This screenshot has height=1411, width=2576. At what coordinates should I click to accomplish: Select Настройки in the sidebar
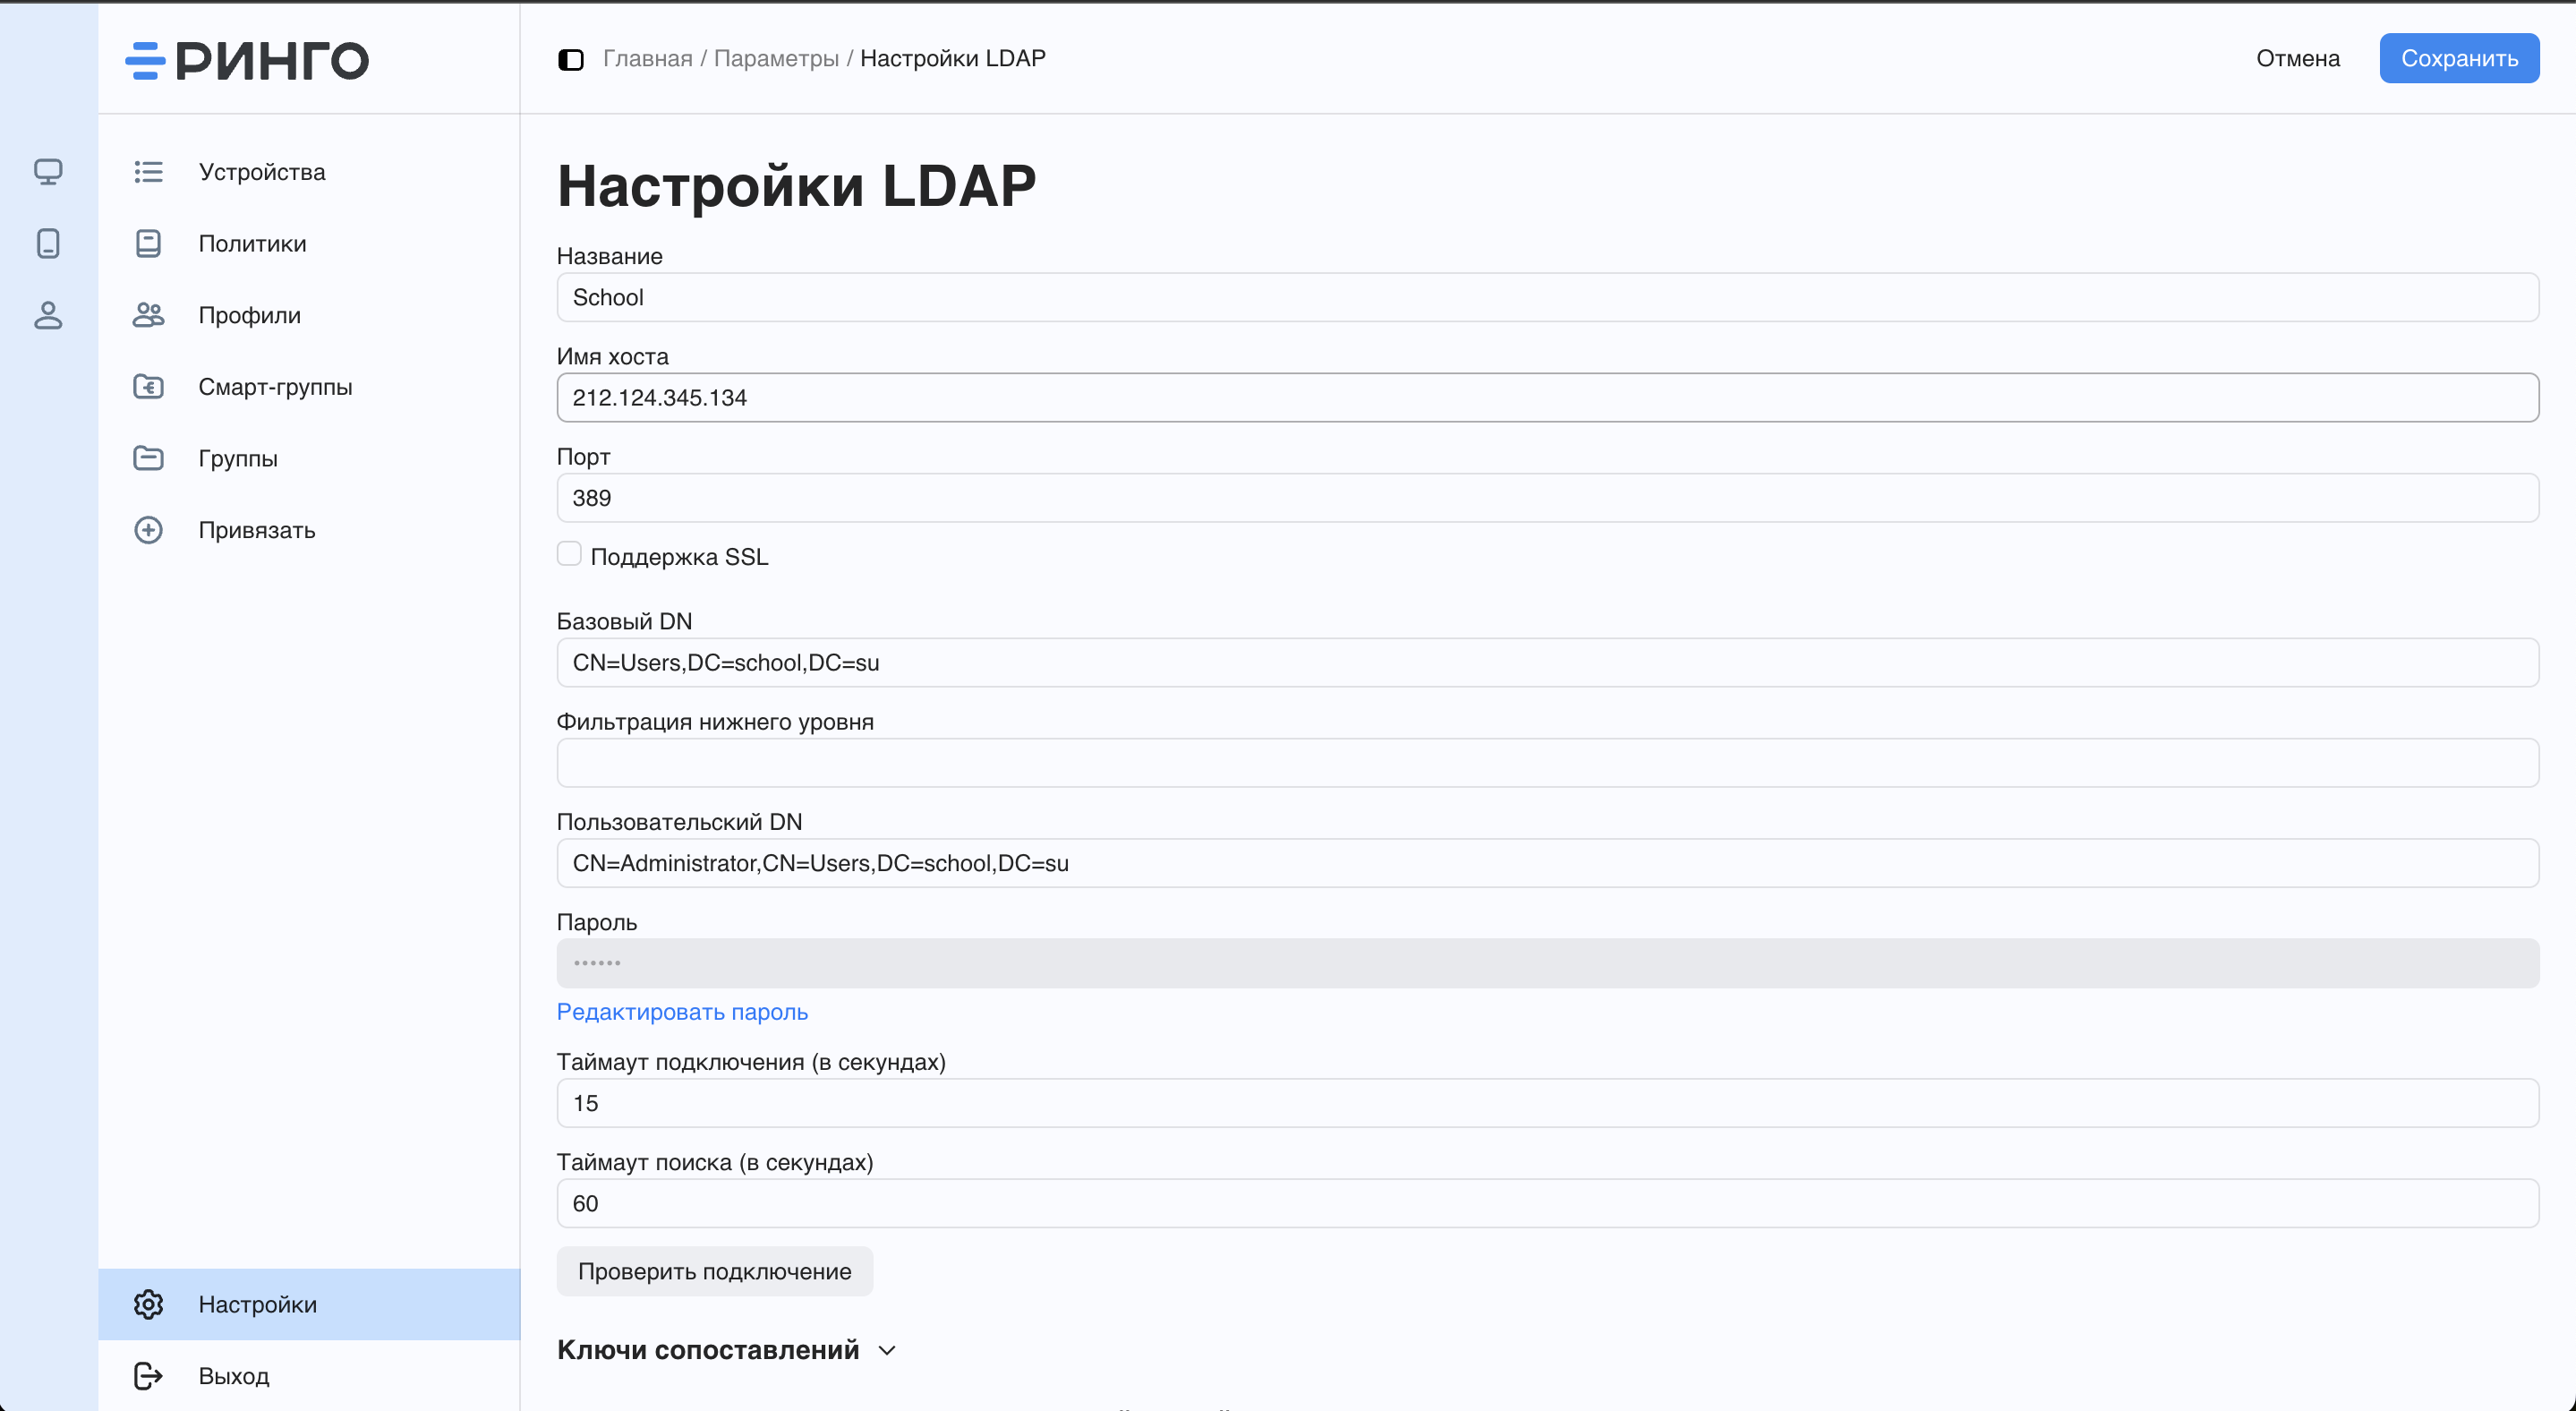tap(257, 1304)
